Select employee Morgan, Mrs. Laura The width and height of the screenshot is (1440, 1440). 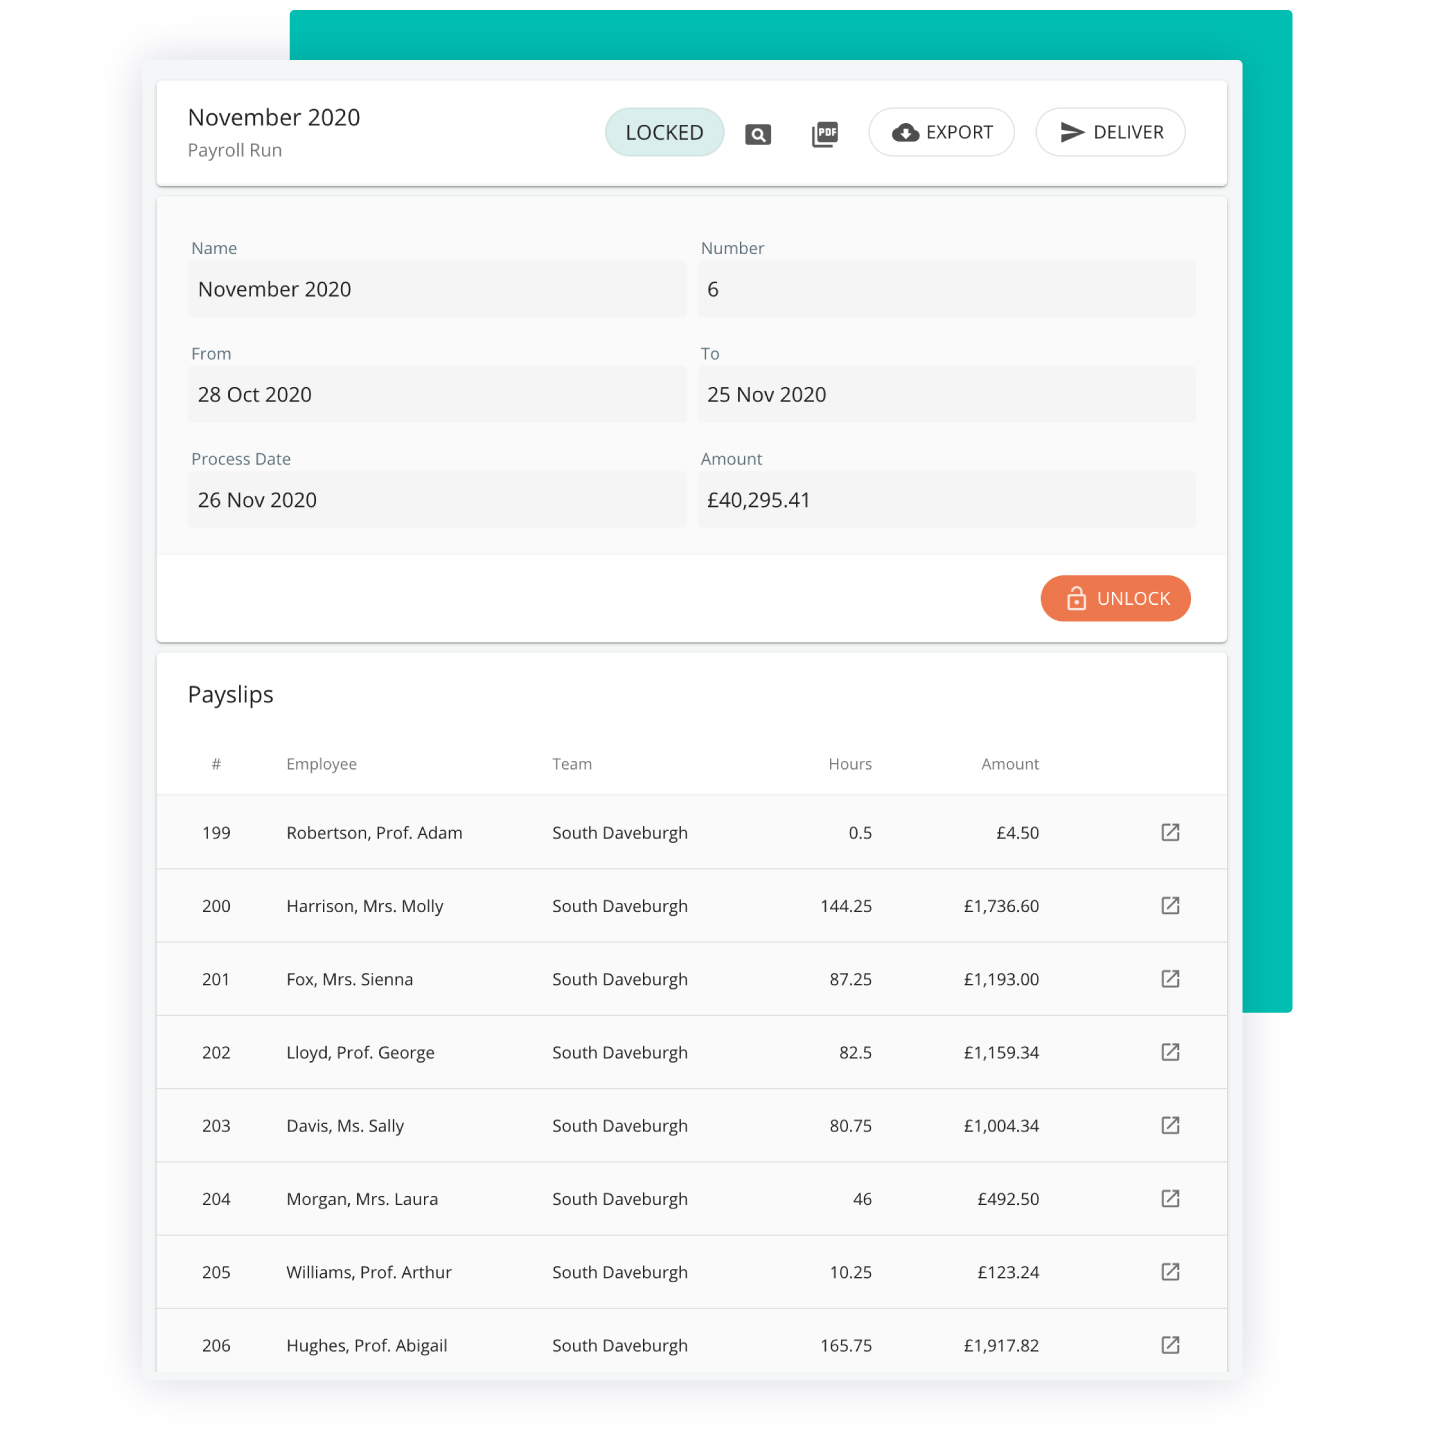[x=362, y=1199]
